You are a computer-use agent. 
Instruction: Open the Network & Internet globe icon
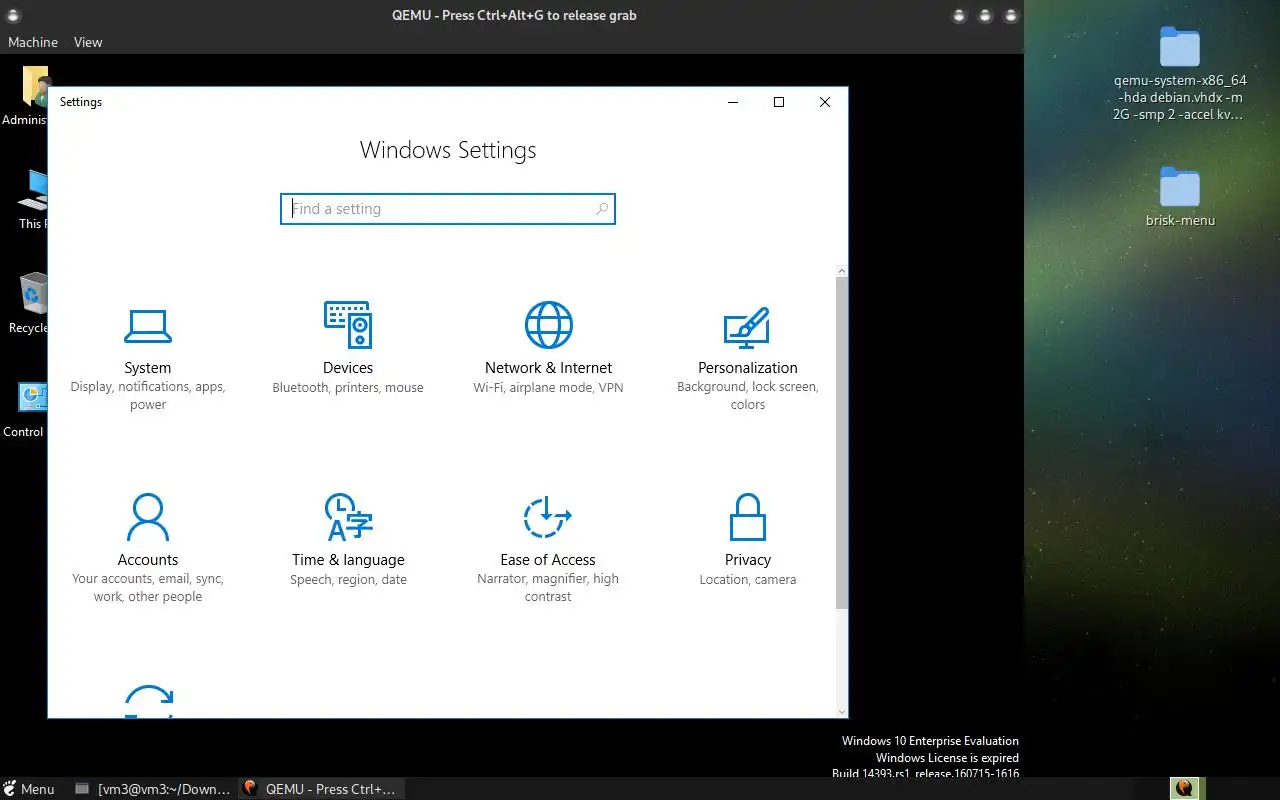548,325
